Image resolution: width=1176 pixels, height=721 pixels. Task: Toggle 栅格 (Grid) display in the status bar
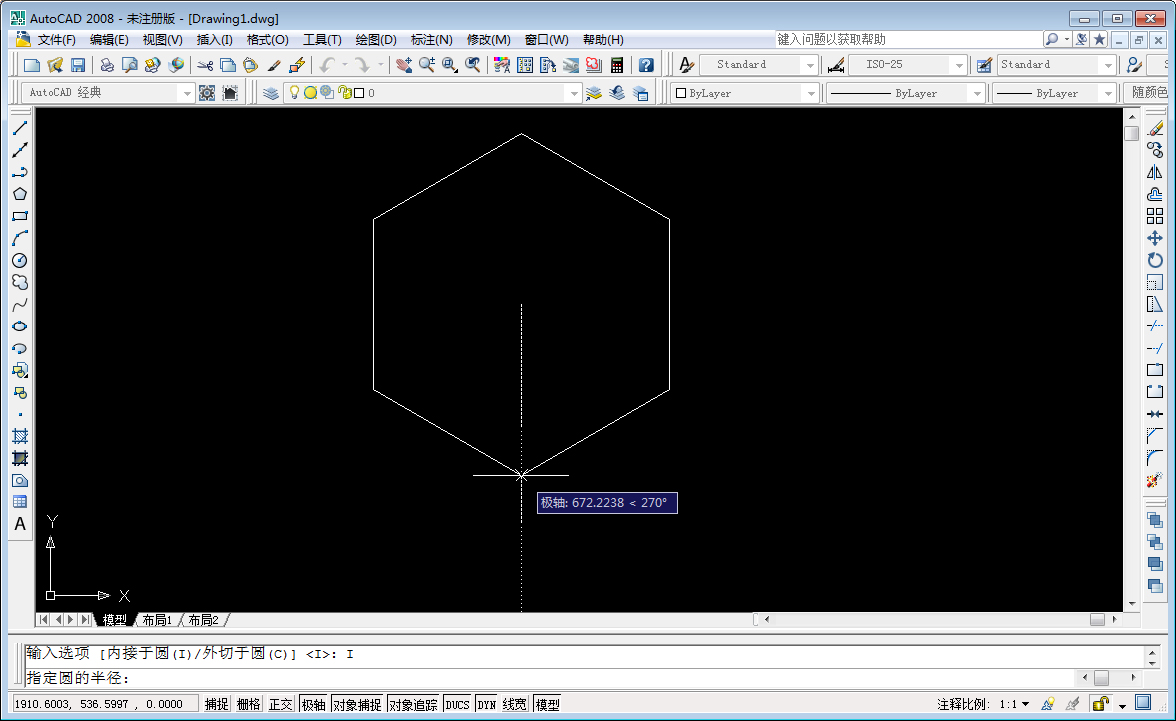249,705
